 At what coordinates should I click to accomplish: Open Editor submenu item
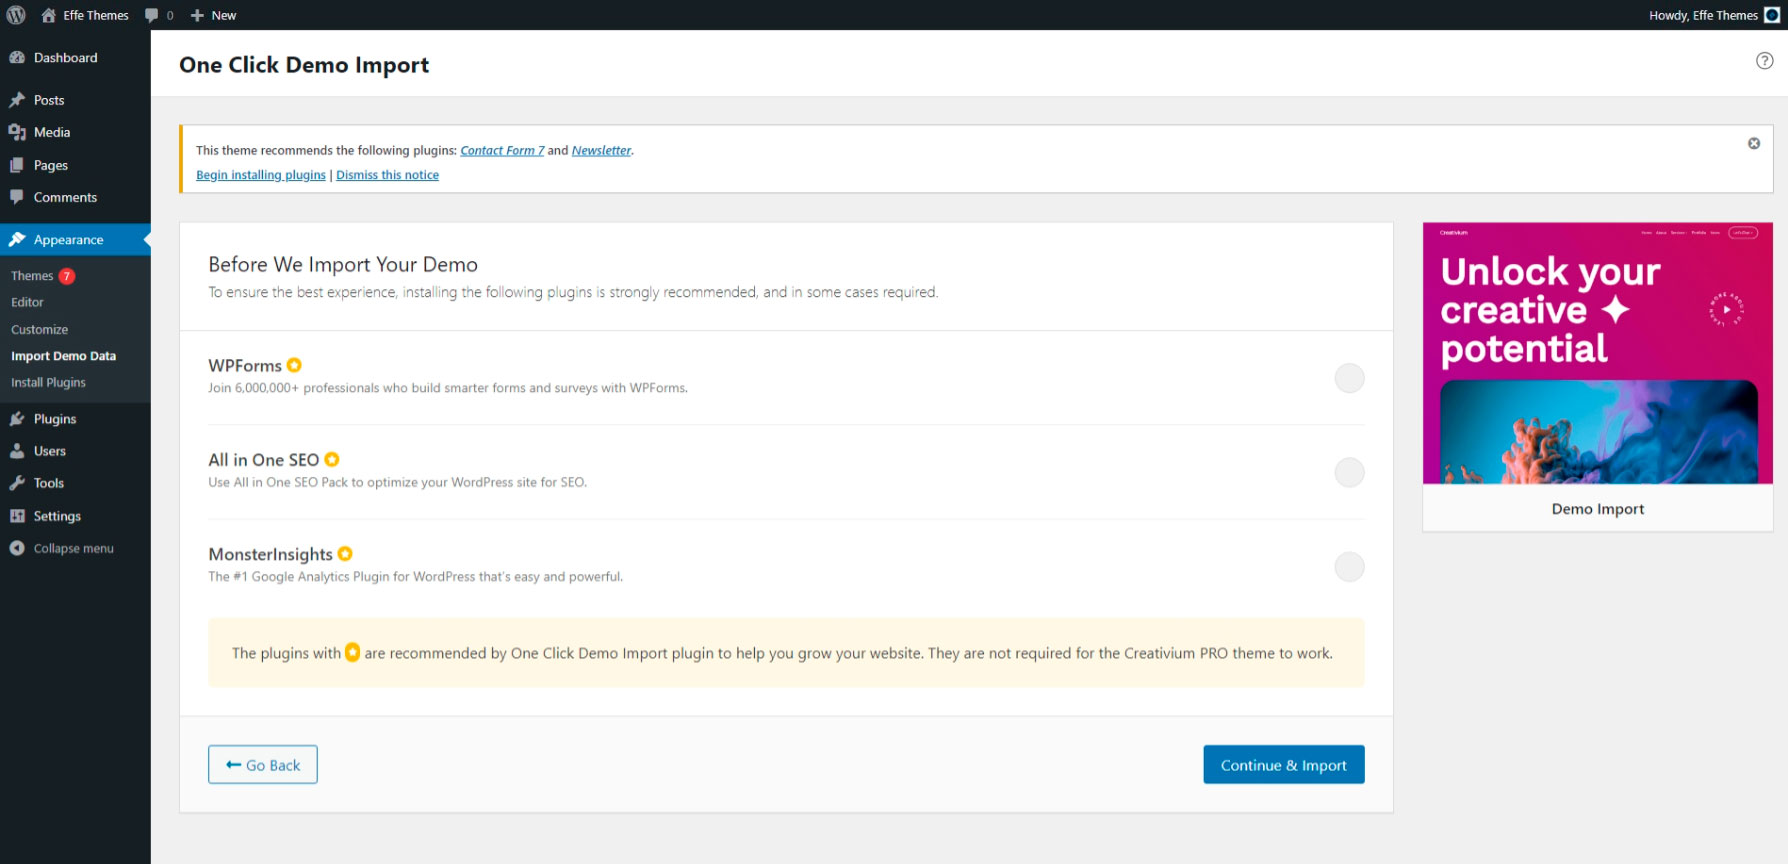click(x=27, y=302)
